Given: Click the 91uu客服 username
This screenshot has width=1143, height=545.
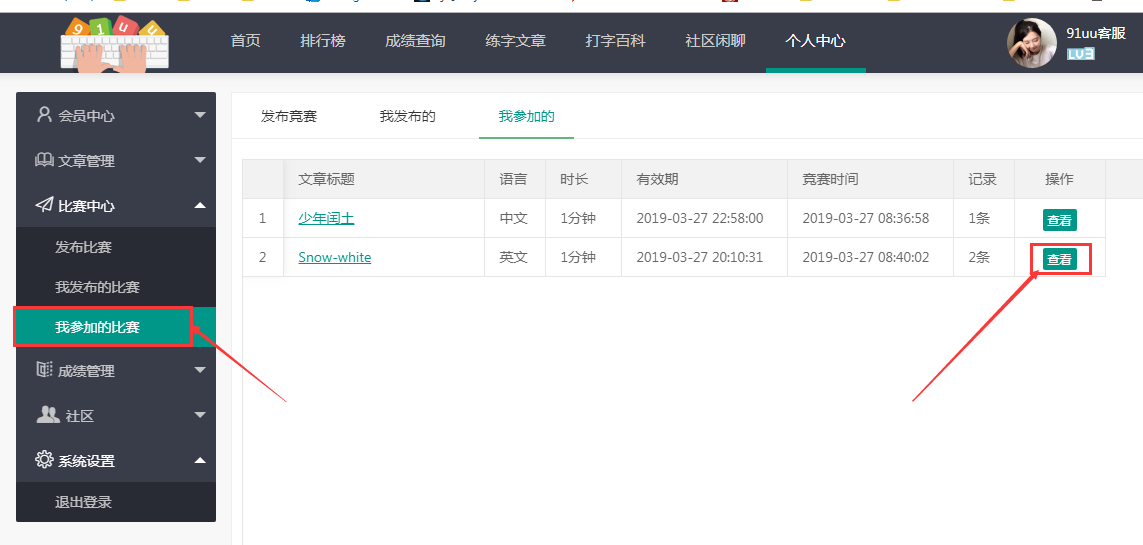Looking at the screenshot, I should coord(1096,34).
